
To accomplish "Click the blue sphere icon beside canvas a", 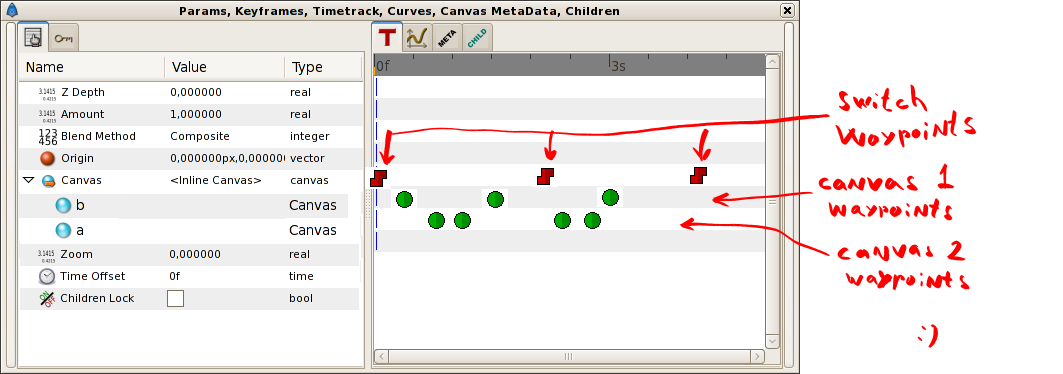I will coord(63,230).
